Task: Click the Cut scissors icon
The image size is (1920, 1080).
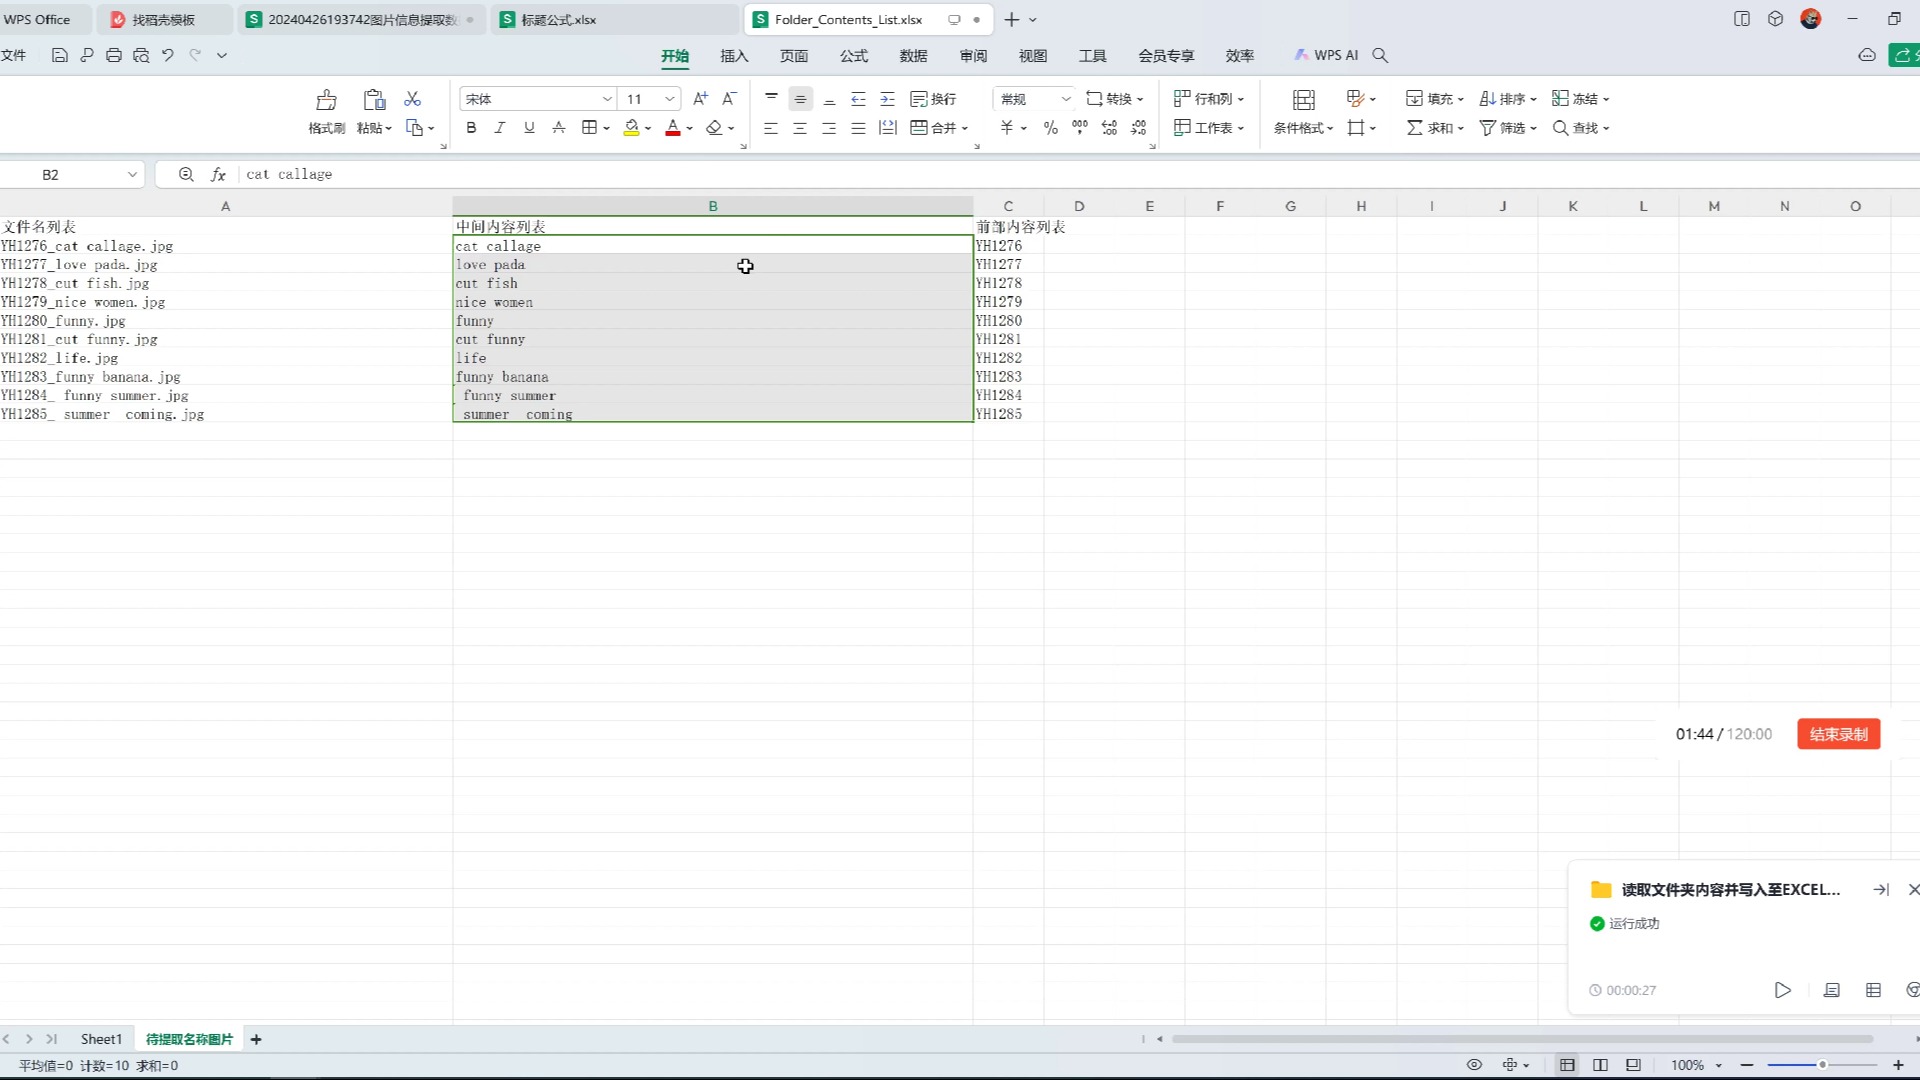Action: click(412, 99)
